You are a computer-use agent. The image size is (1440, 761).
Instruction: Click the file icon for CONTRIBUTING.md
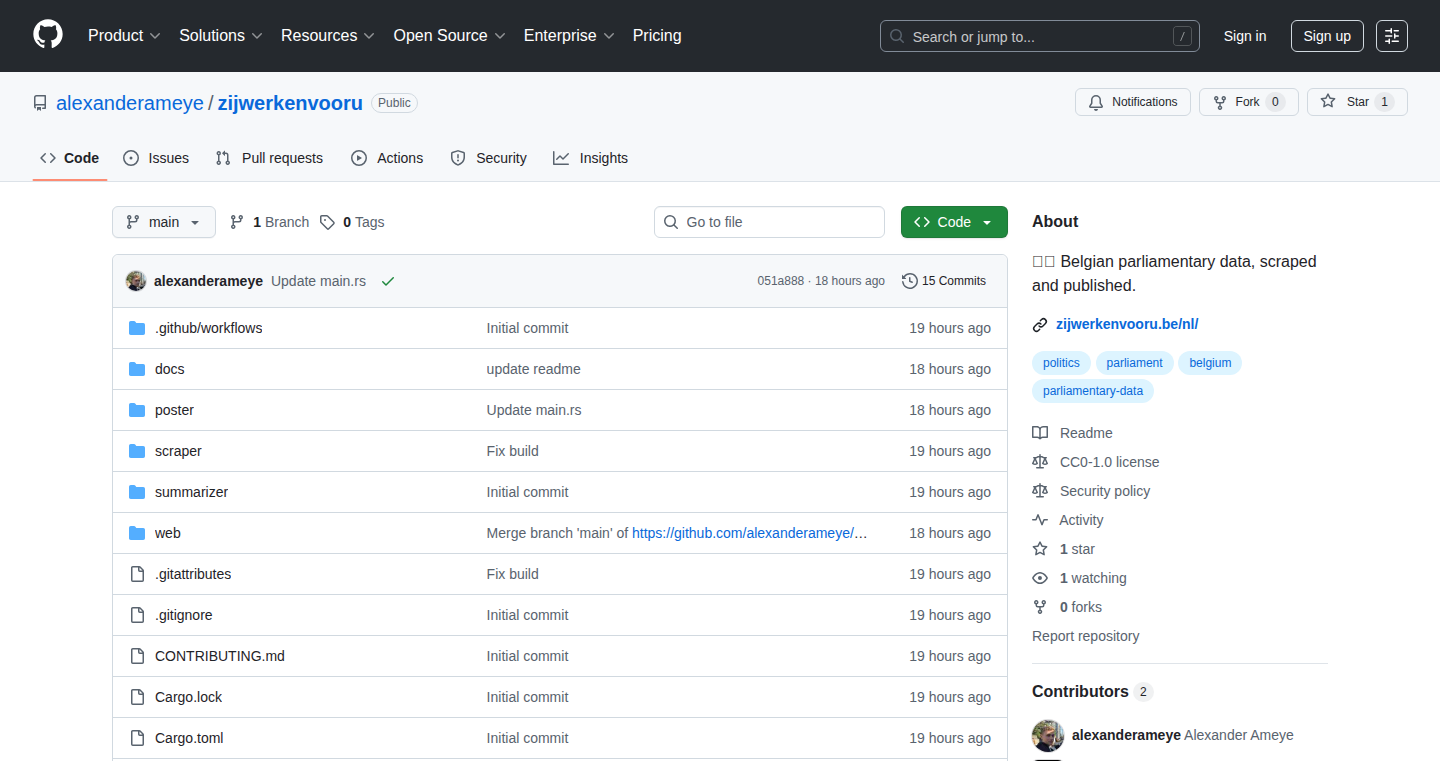tap(137, 656)
